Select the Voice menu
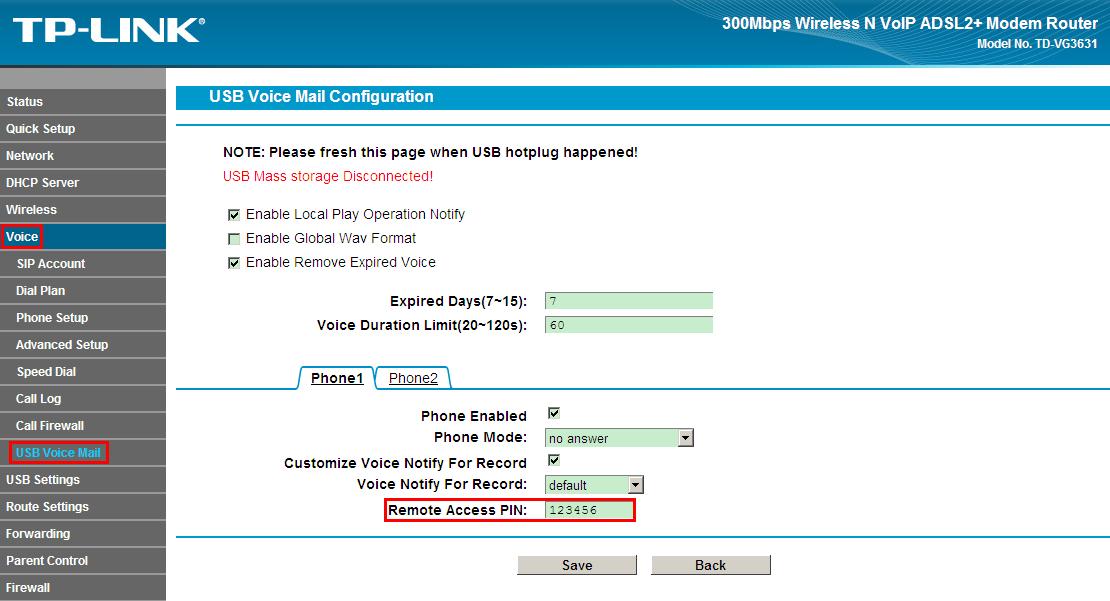This screenshot has height=601, width=1110. pos(82,236)
